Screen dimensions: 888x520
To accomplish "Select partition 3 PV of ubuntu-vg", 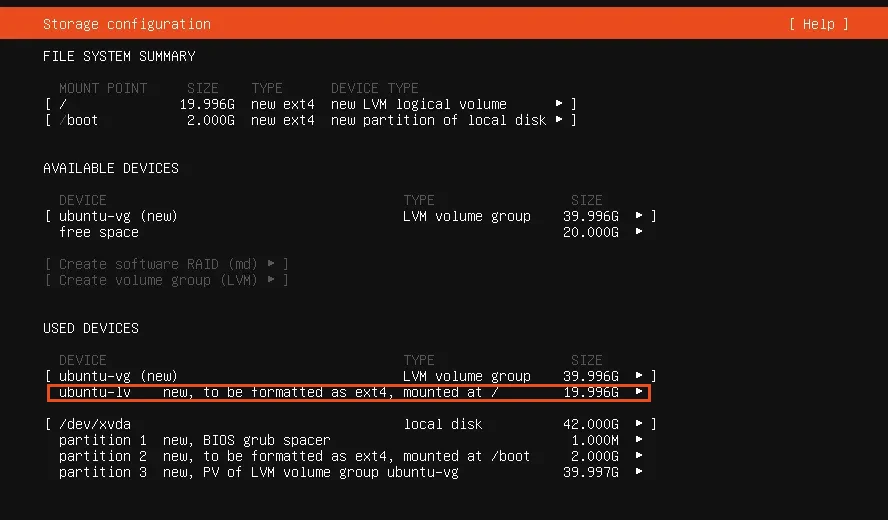I will pos(258,472).
